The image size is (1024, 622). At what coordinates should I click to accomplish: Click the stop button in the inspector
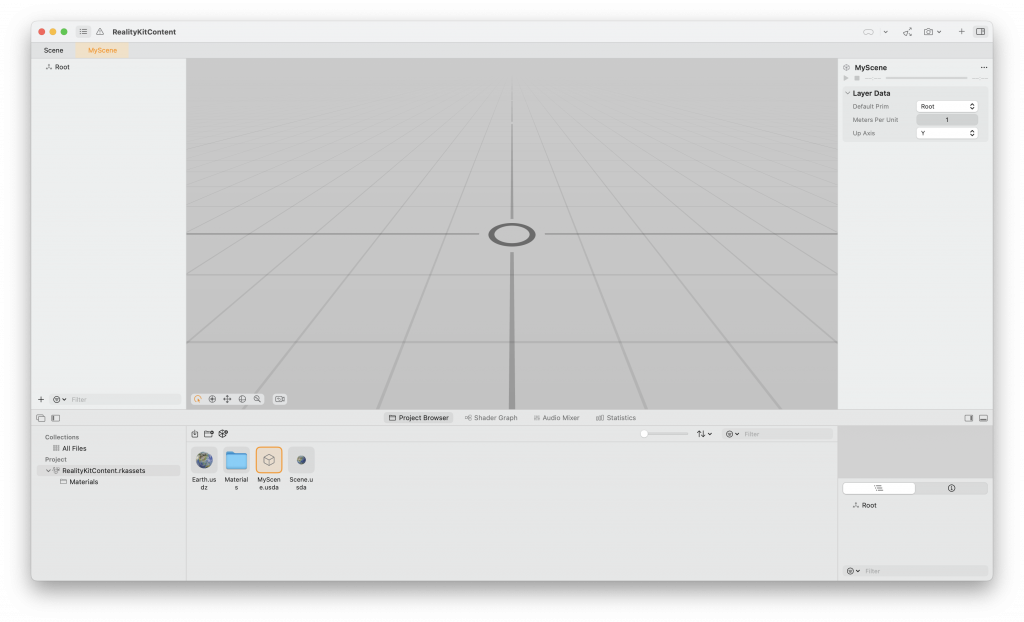click(857, 78)
